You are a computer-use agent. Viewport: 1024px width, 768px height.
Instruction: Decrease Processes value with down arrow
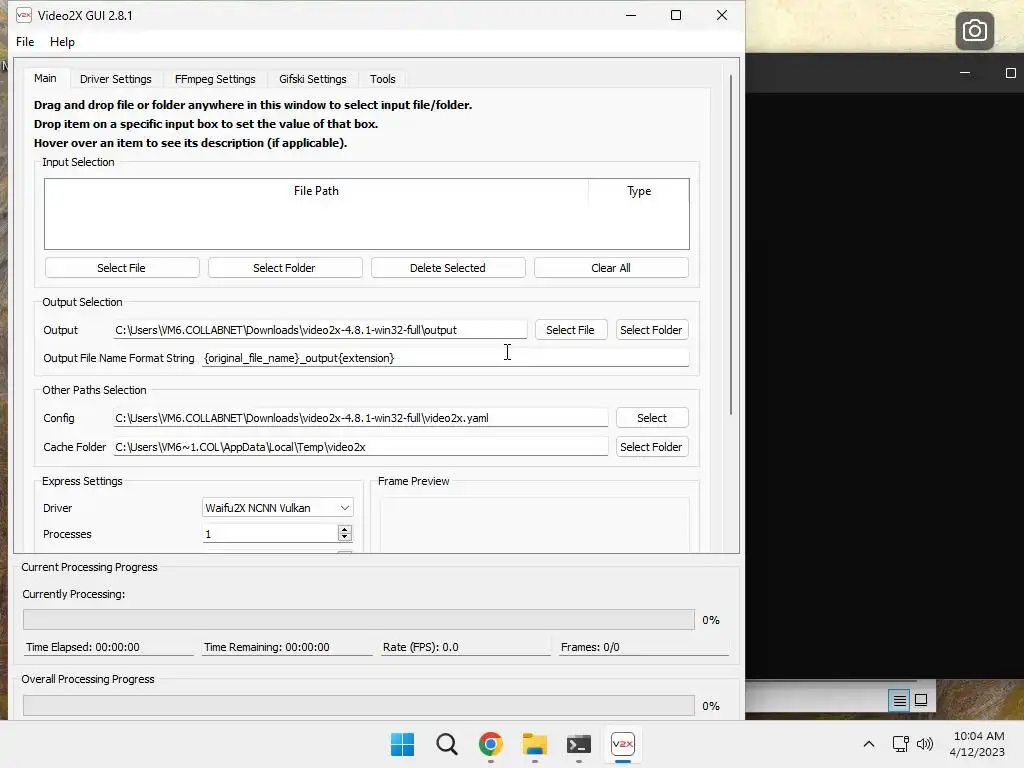345,537
